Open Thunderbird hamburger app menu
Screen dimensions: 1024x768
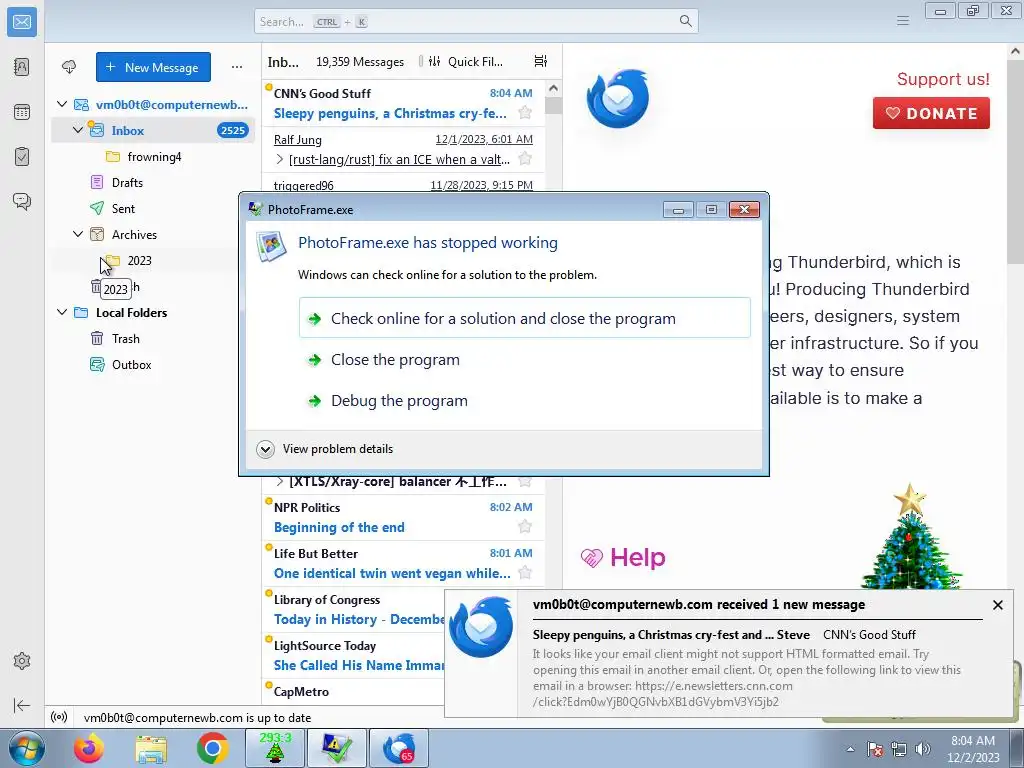(903, 21)
